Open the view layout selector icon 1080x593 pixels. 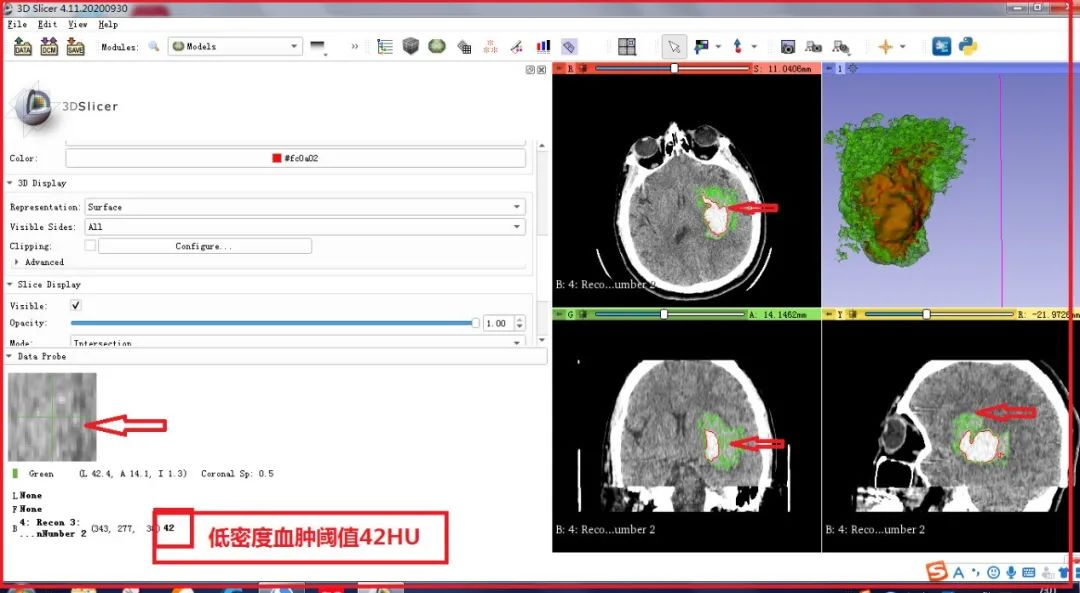click(x=627, y=47)
